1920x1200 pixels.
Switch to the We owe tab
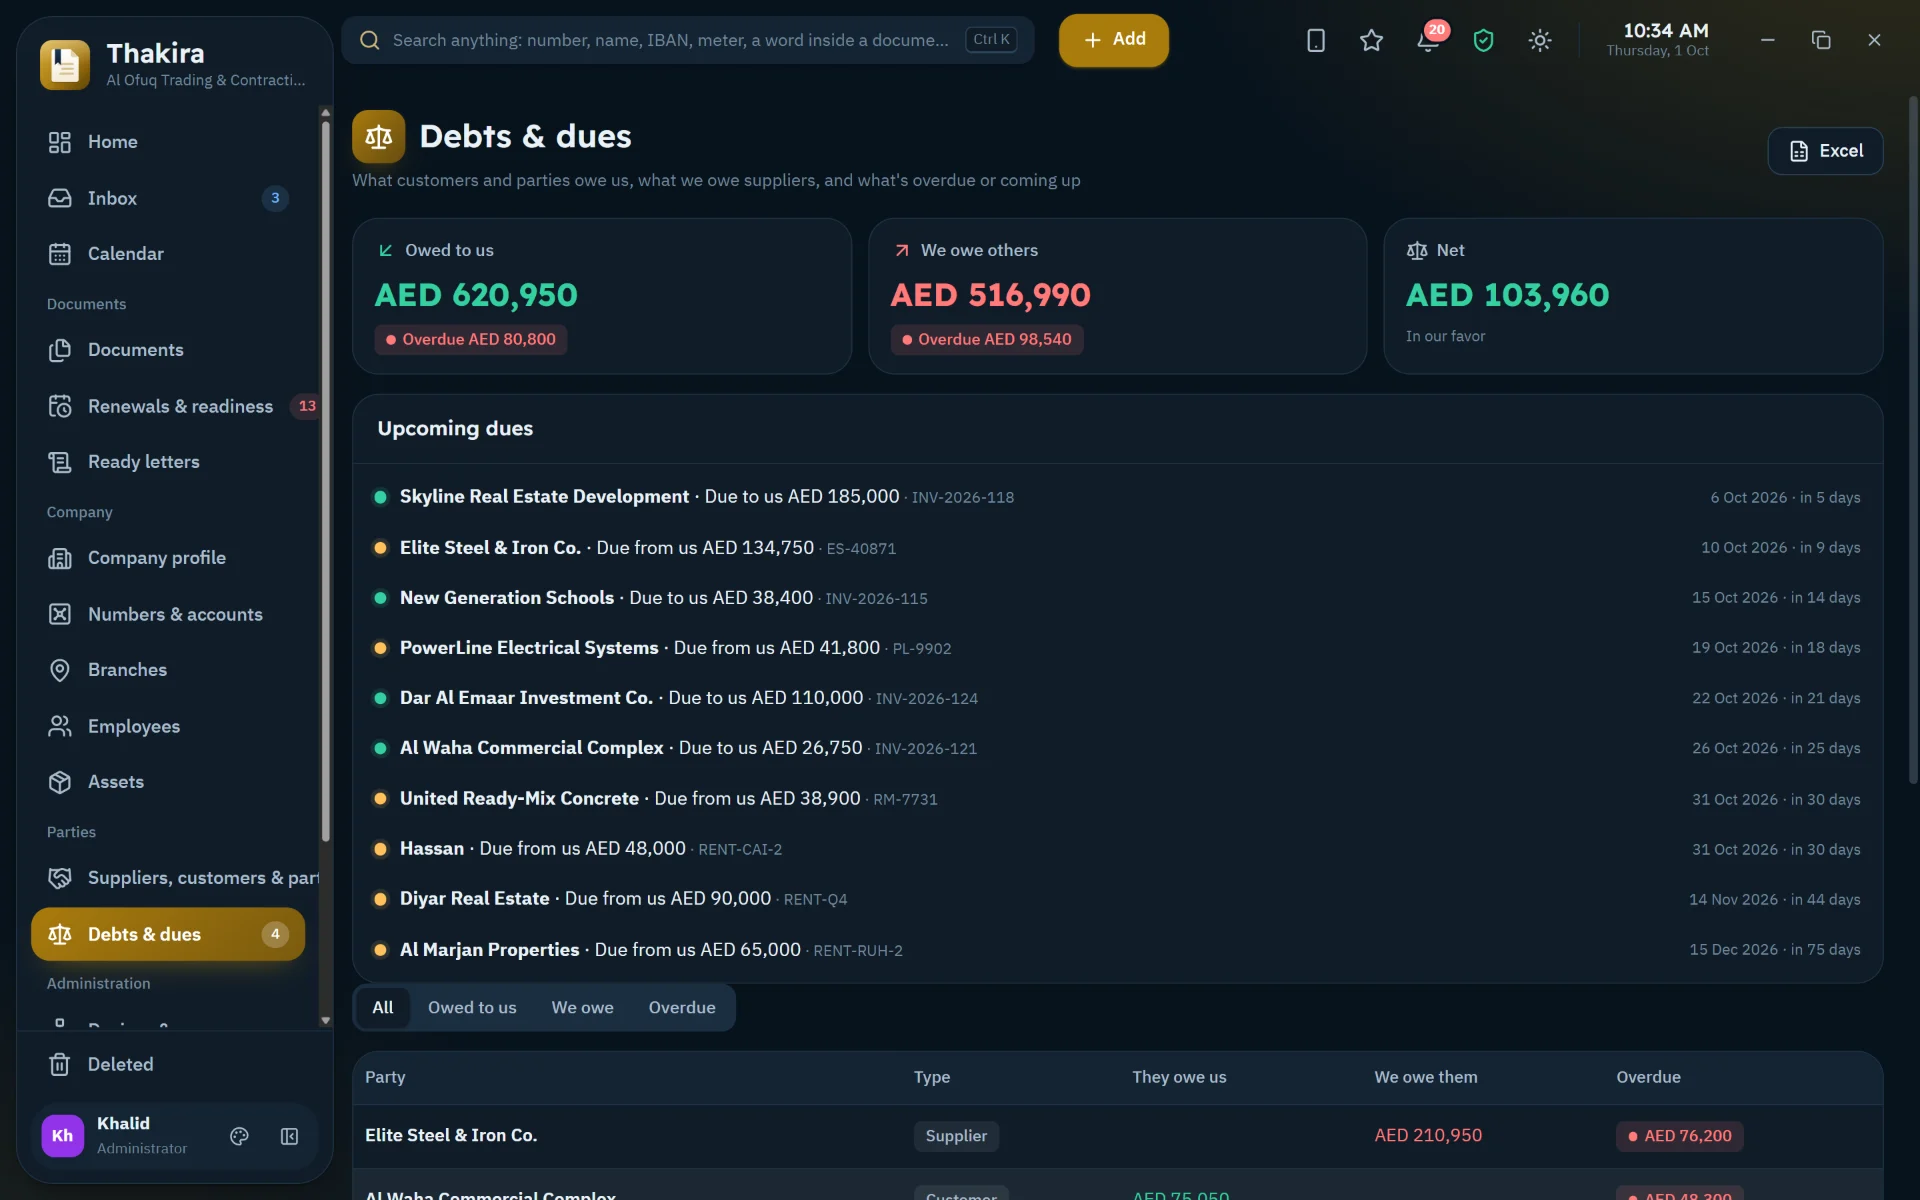[x=582, y=1007]
